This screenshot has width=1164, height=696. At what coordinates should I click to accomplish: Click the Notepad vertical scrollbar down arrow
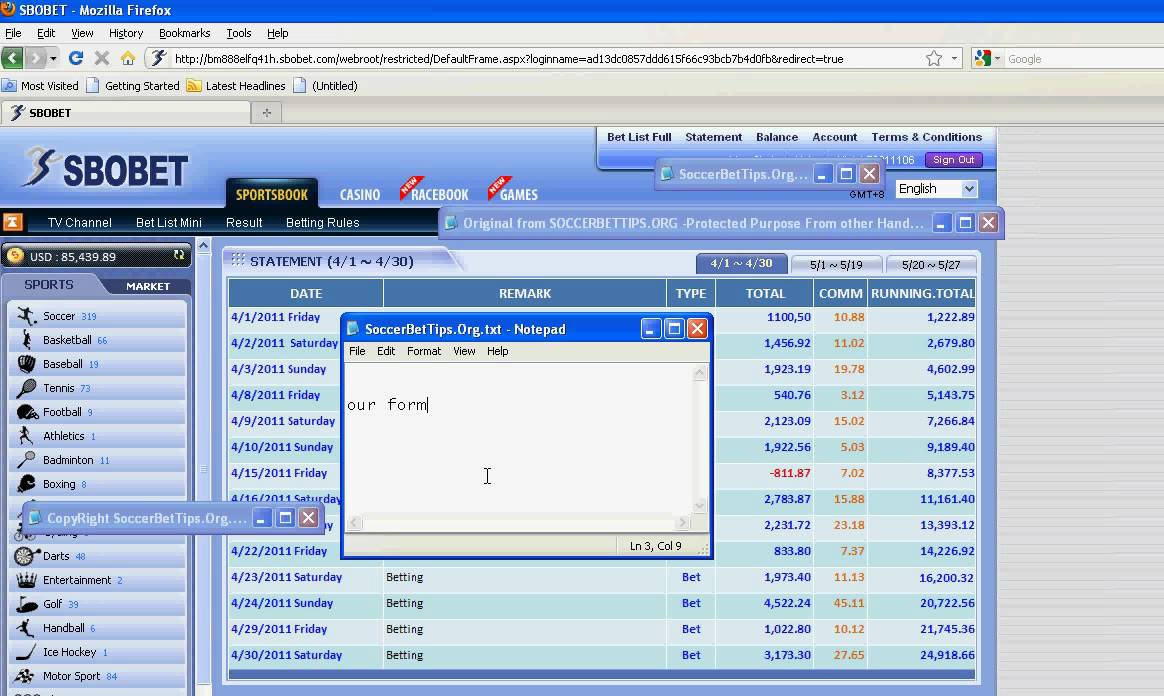(x=699, y=506)
